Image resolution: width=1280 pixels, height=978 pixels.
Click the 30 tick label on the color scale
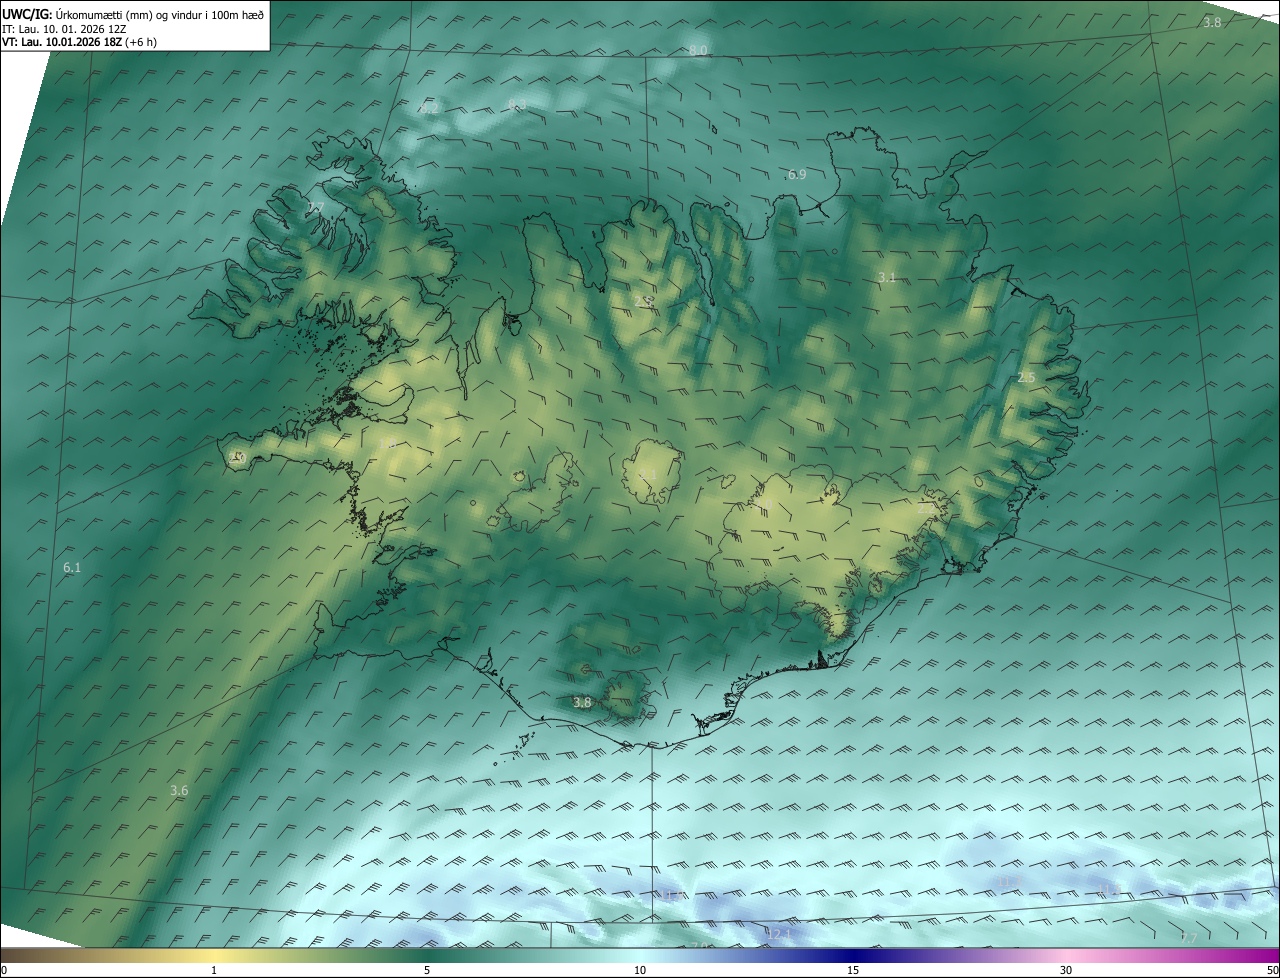click(x=1066, y=970)
